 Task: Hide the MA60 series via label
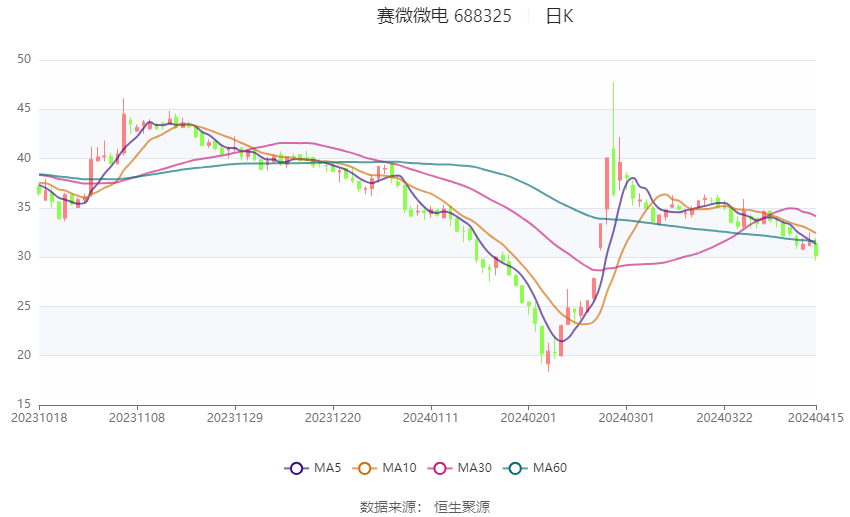(550, 468)
